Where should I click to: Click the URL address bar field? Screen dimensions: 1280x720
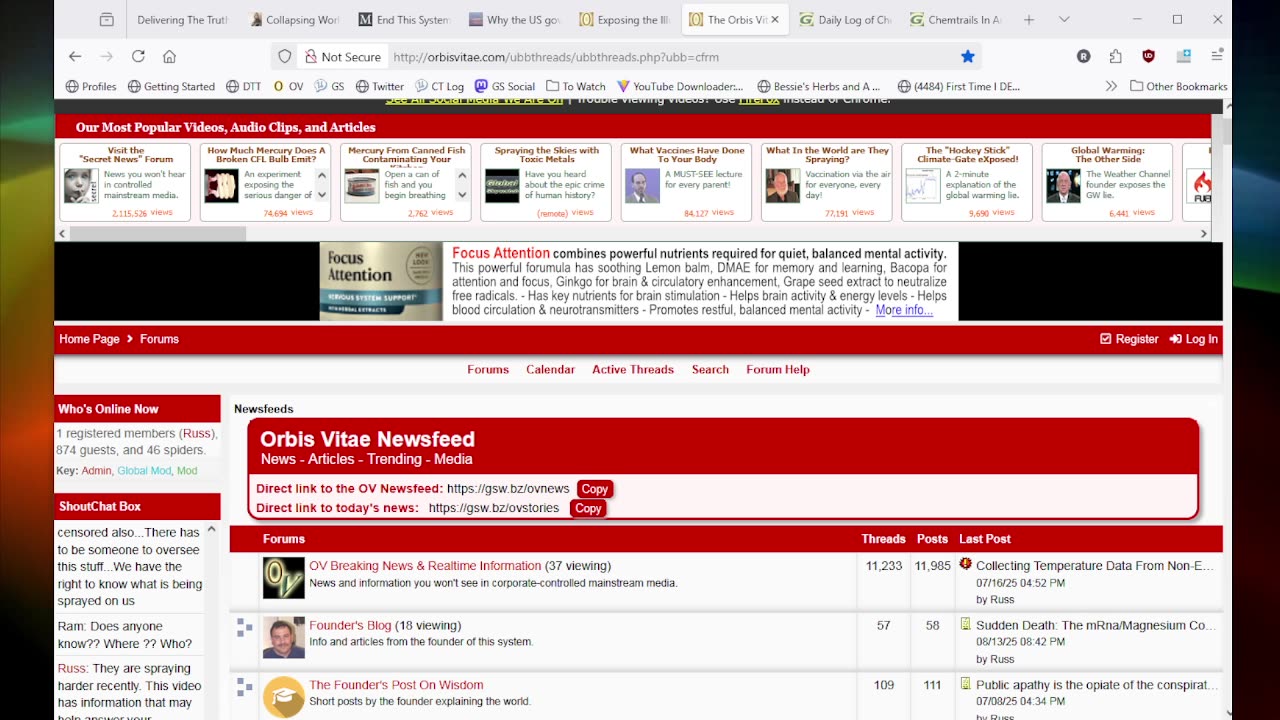coord(670,57)
